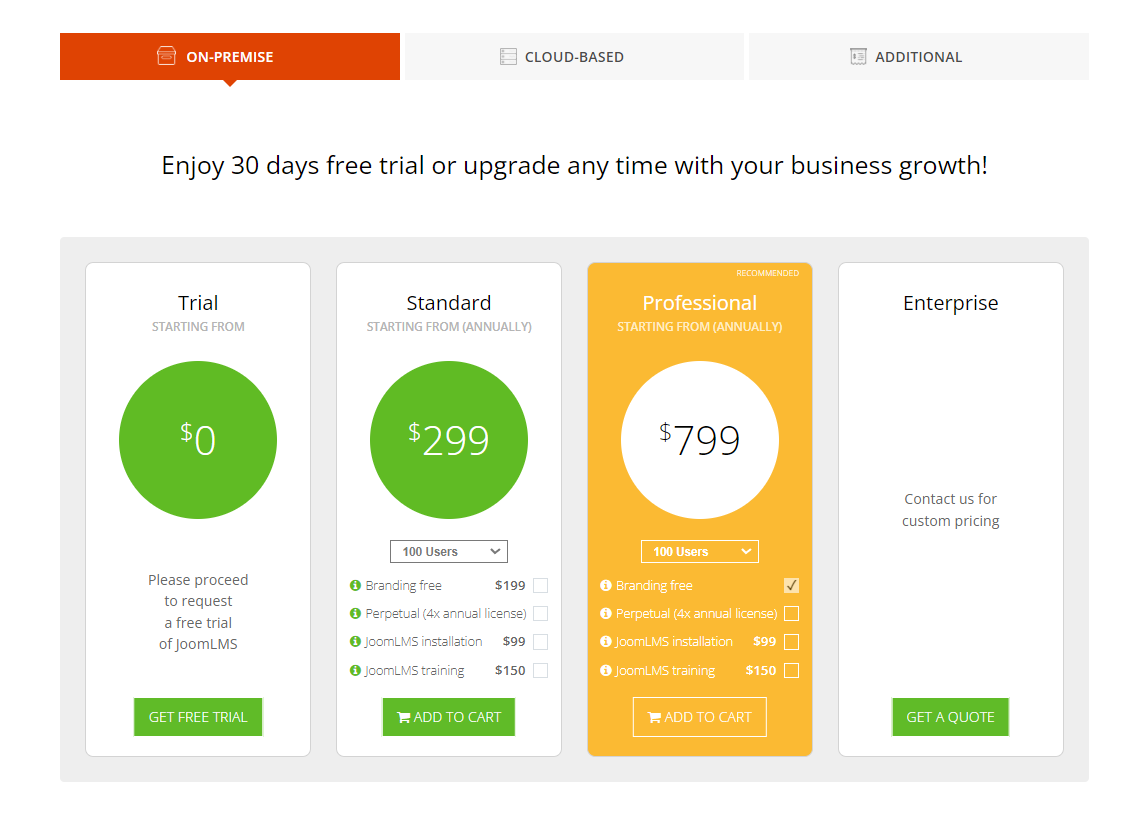Click info icon beside Professional JoomLMS installation
Viewport: 1143px width, 817px height.
point(605,642)
